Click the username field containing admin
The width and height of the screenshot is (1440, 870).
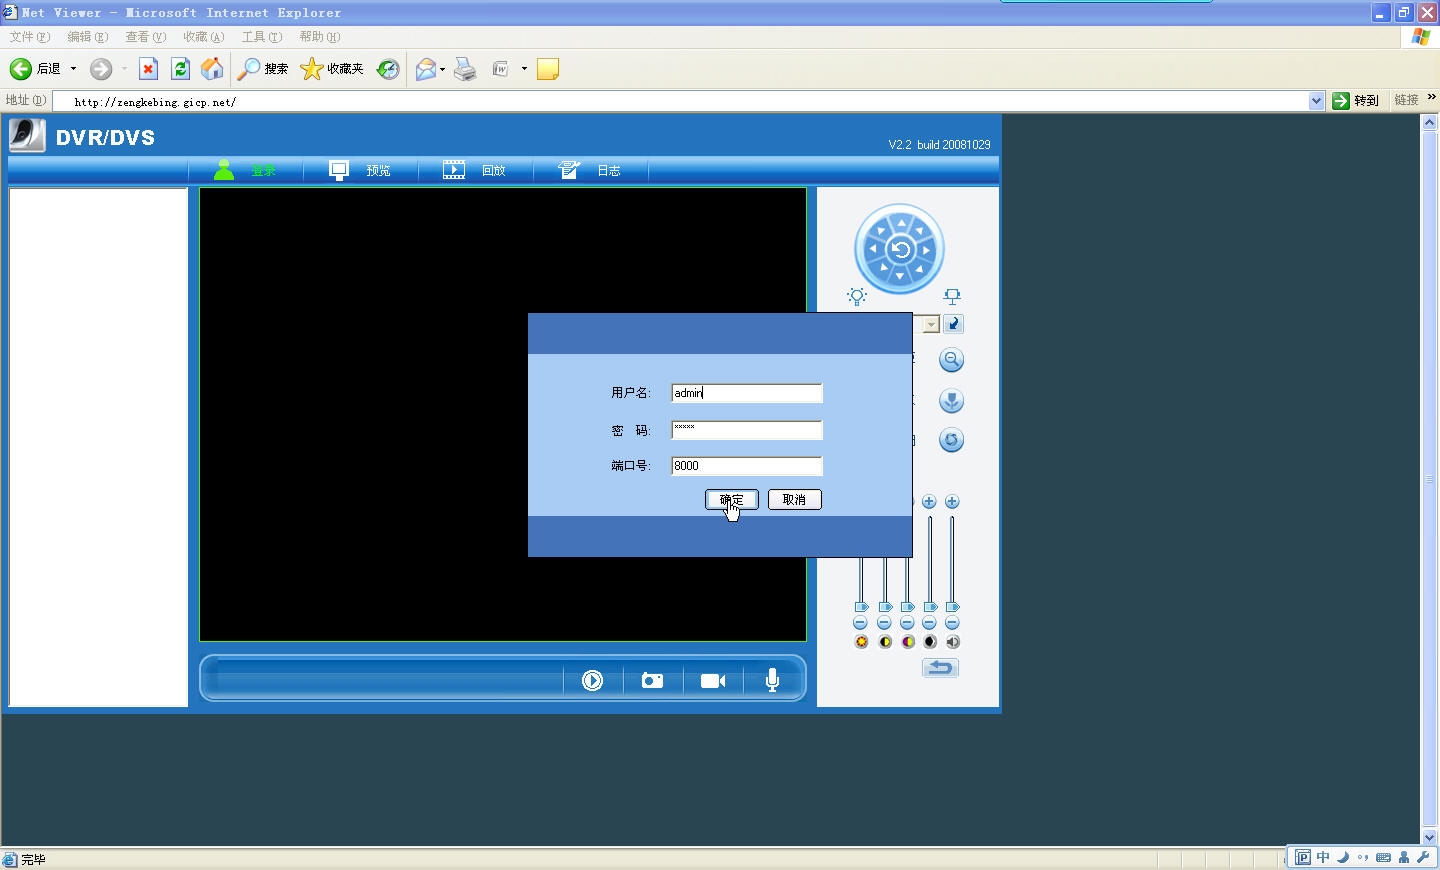click(747, 393)
